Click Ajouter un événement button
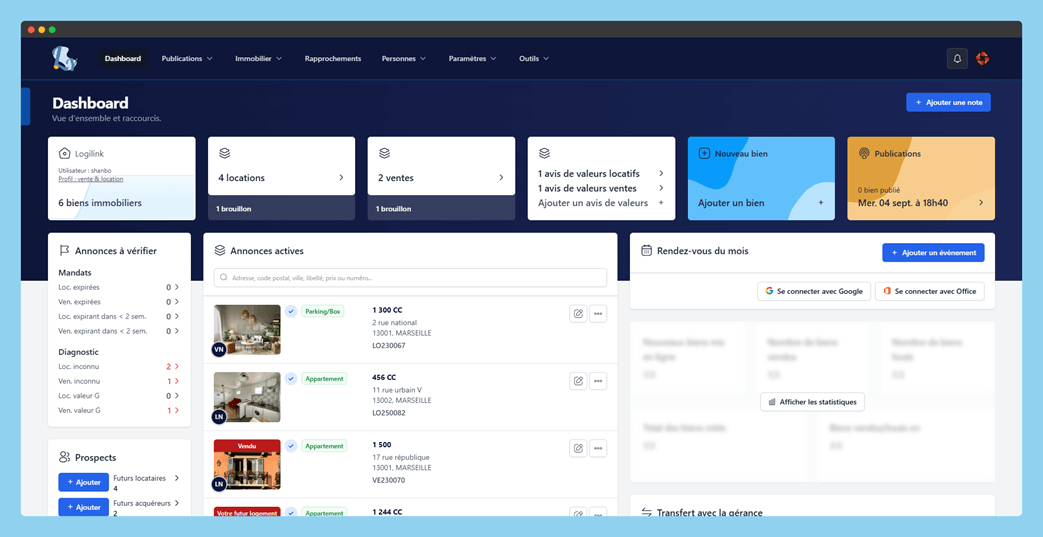The height and width of the screenshot is (537, 1043). pyautogui.click(x=933, y=253)
